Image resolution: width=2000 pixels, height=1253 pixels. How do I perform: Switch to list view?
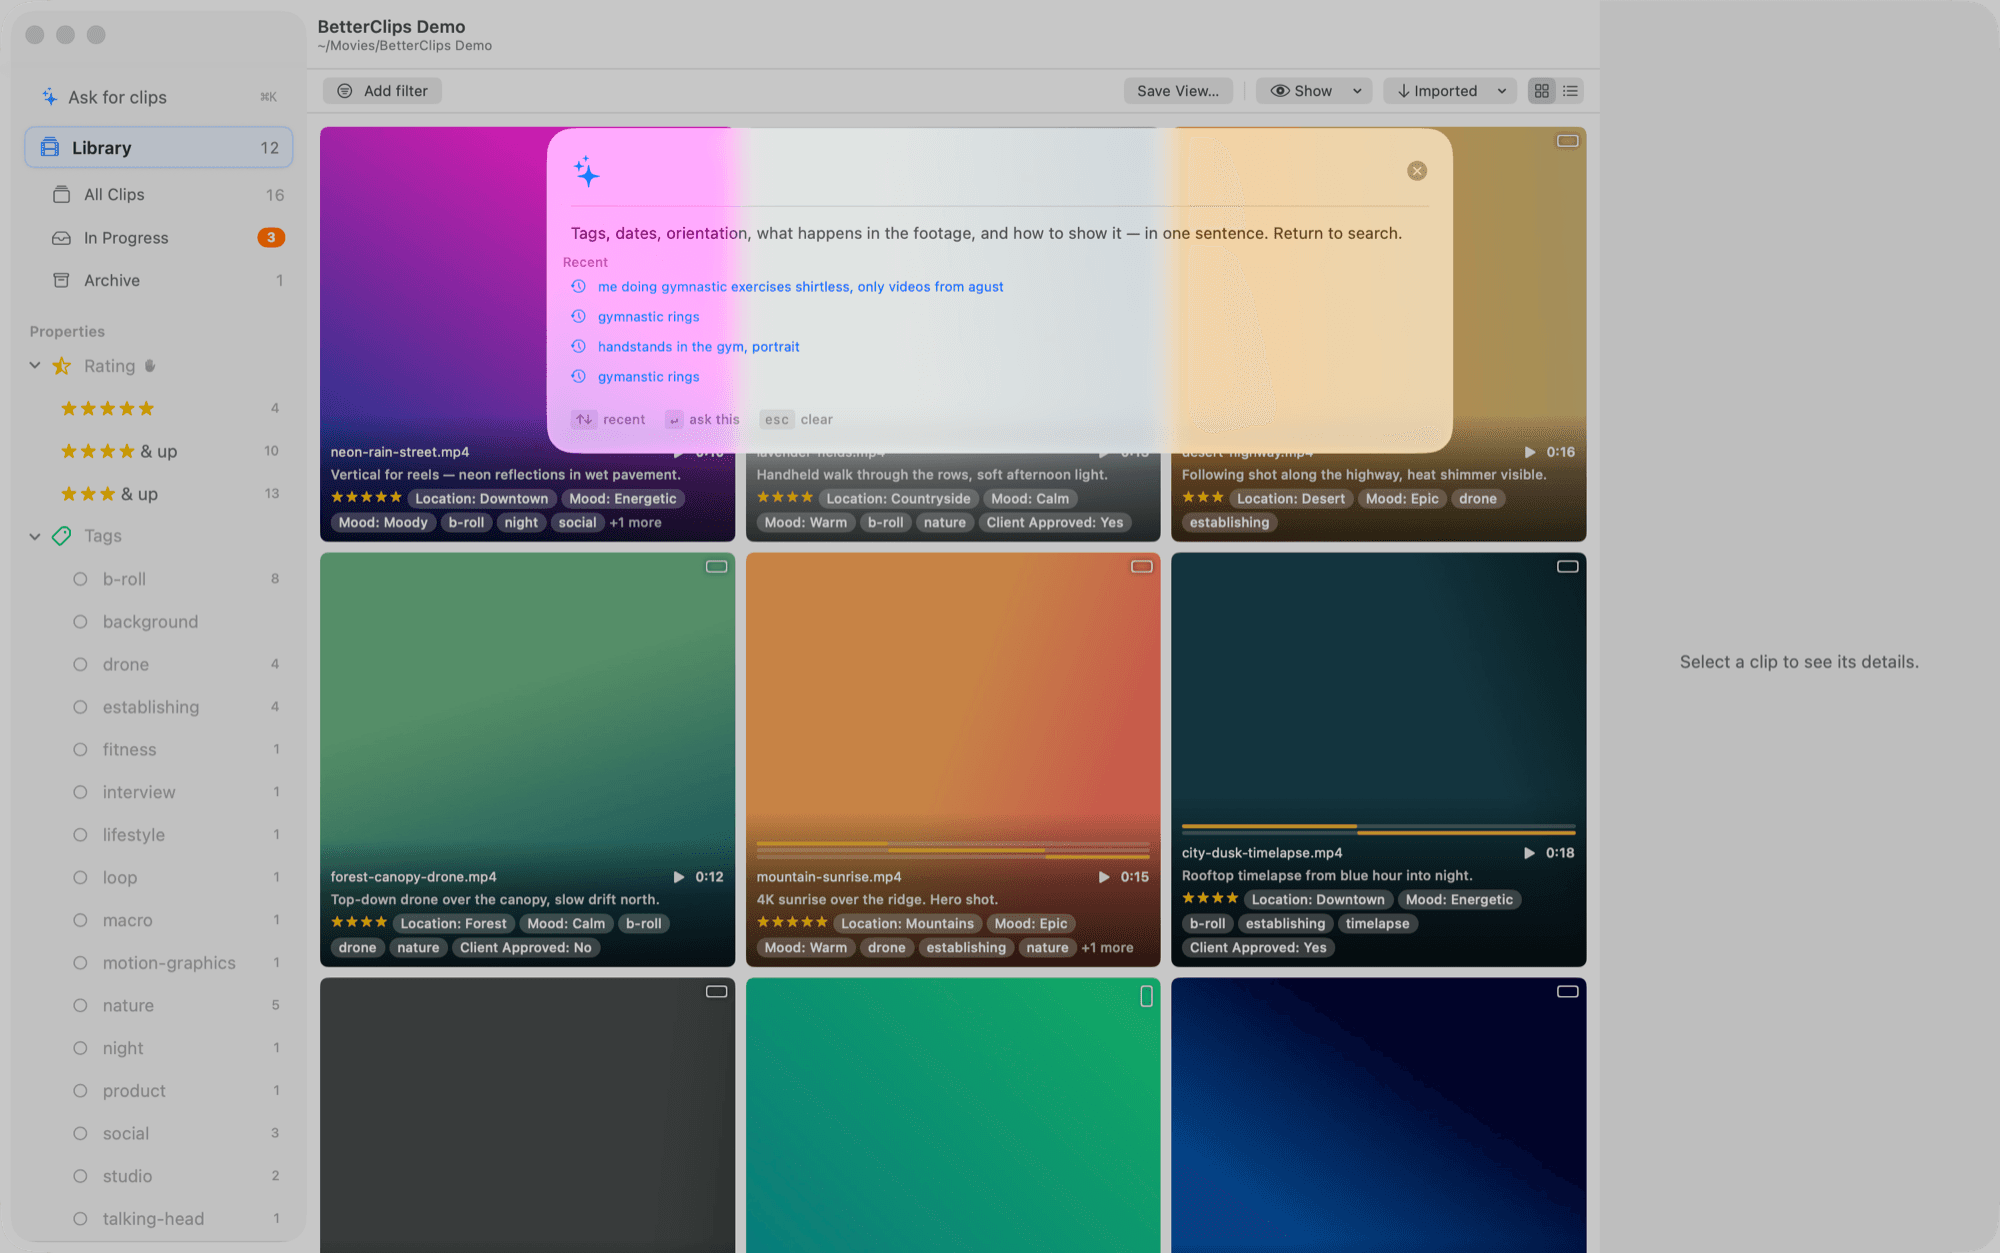pyautogui.click(x=1571, y=91)
